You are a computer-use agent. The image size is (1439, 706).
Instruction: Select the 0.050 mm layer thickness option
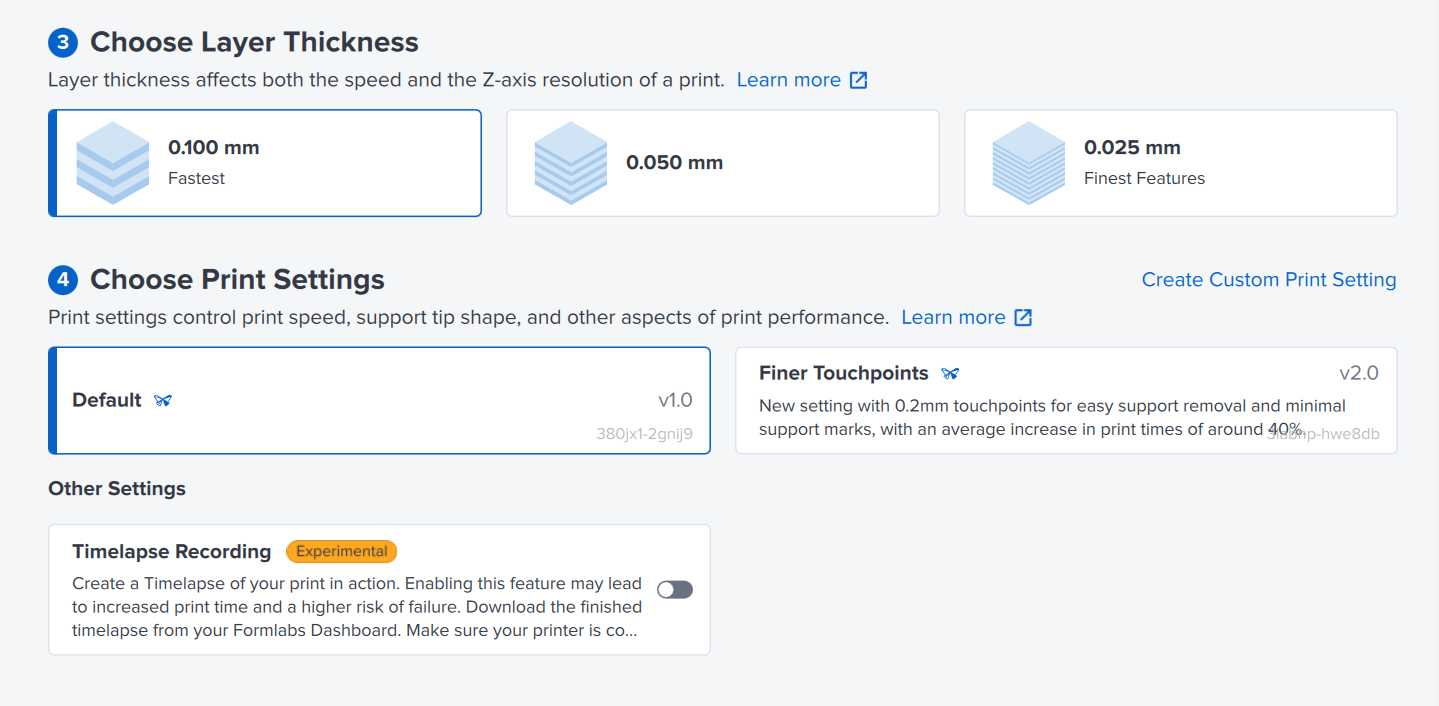point(722,162)
